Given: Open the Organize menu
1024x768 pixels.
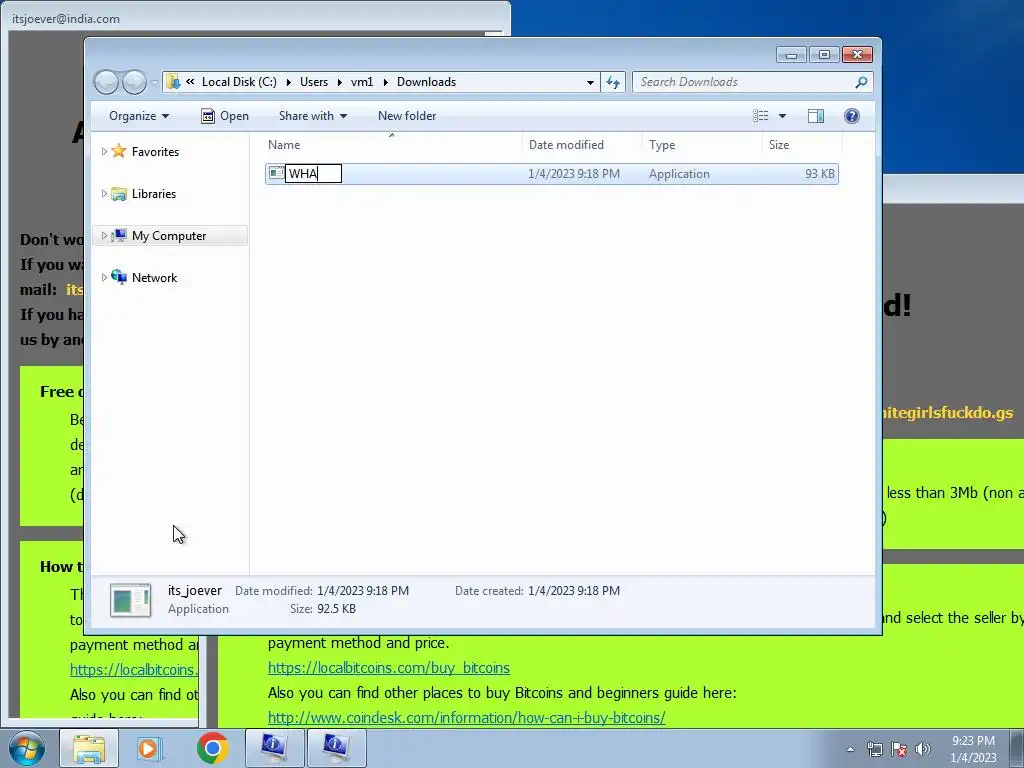Looking at the screenshot, I should click(138, 116).
